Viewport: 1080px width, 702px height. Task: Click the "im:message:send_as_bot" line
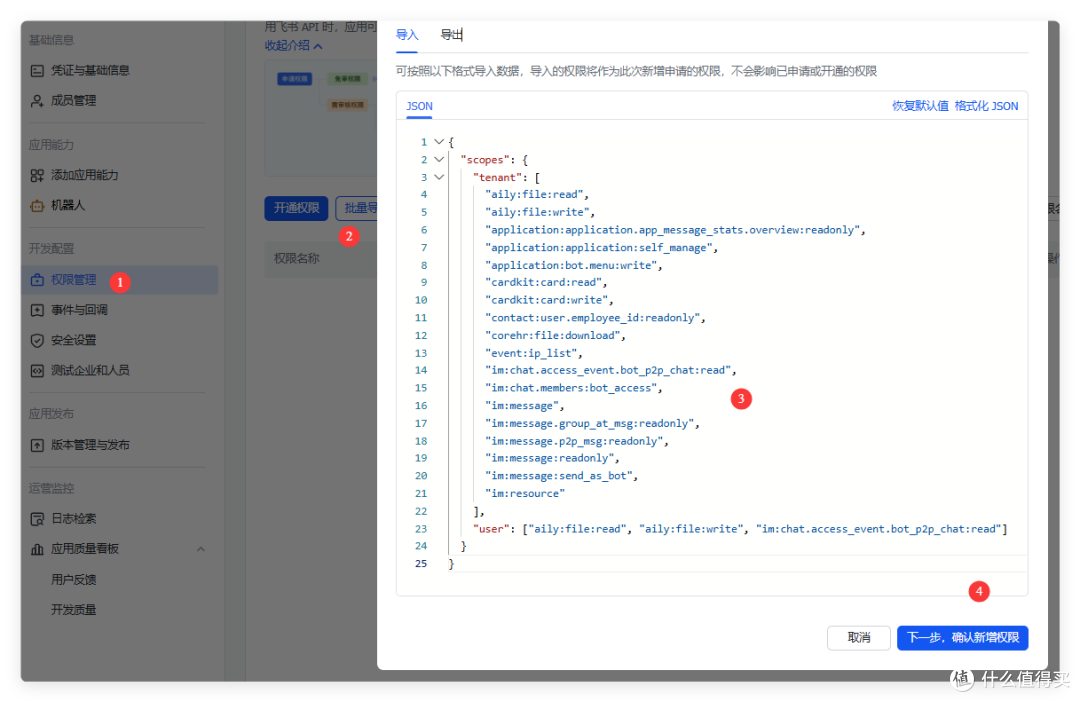[559, 475]
